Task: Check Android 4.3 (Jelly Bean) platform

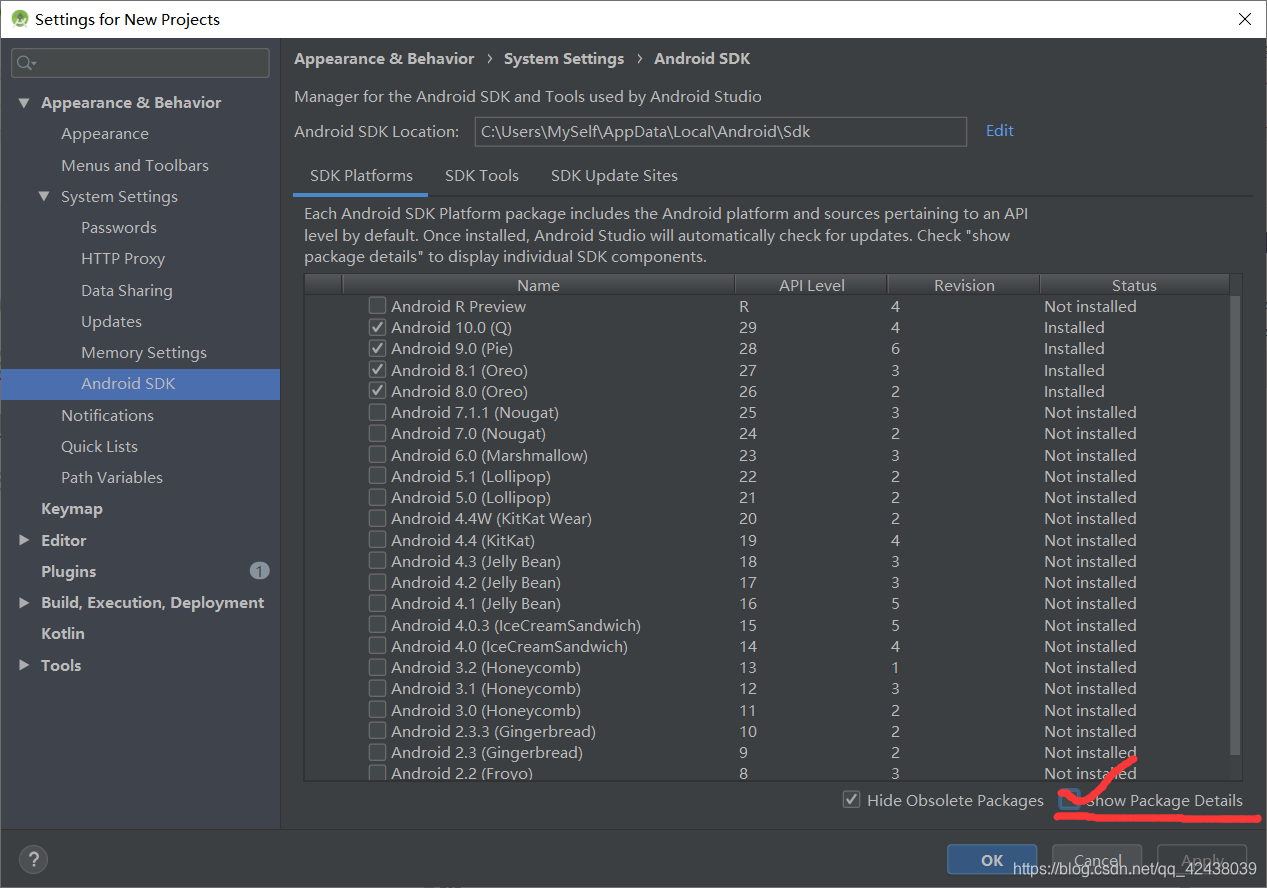Action: tap(377, 561)
